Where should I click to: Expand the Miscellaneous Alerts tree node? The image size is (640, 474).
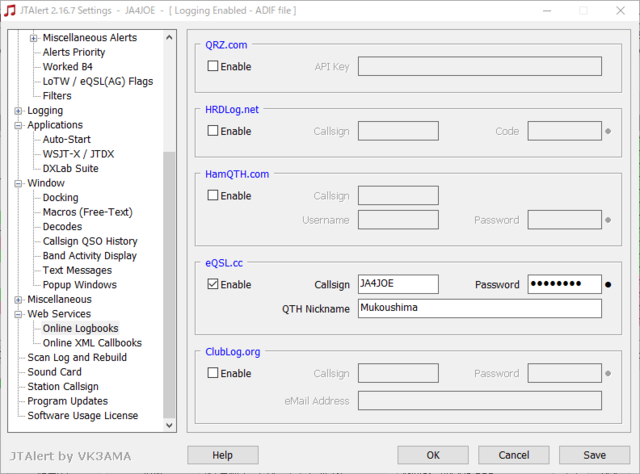(33, 38)
